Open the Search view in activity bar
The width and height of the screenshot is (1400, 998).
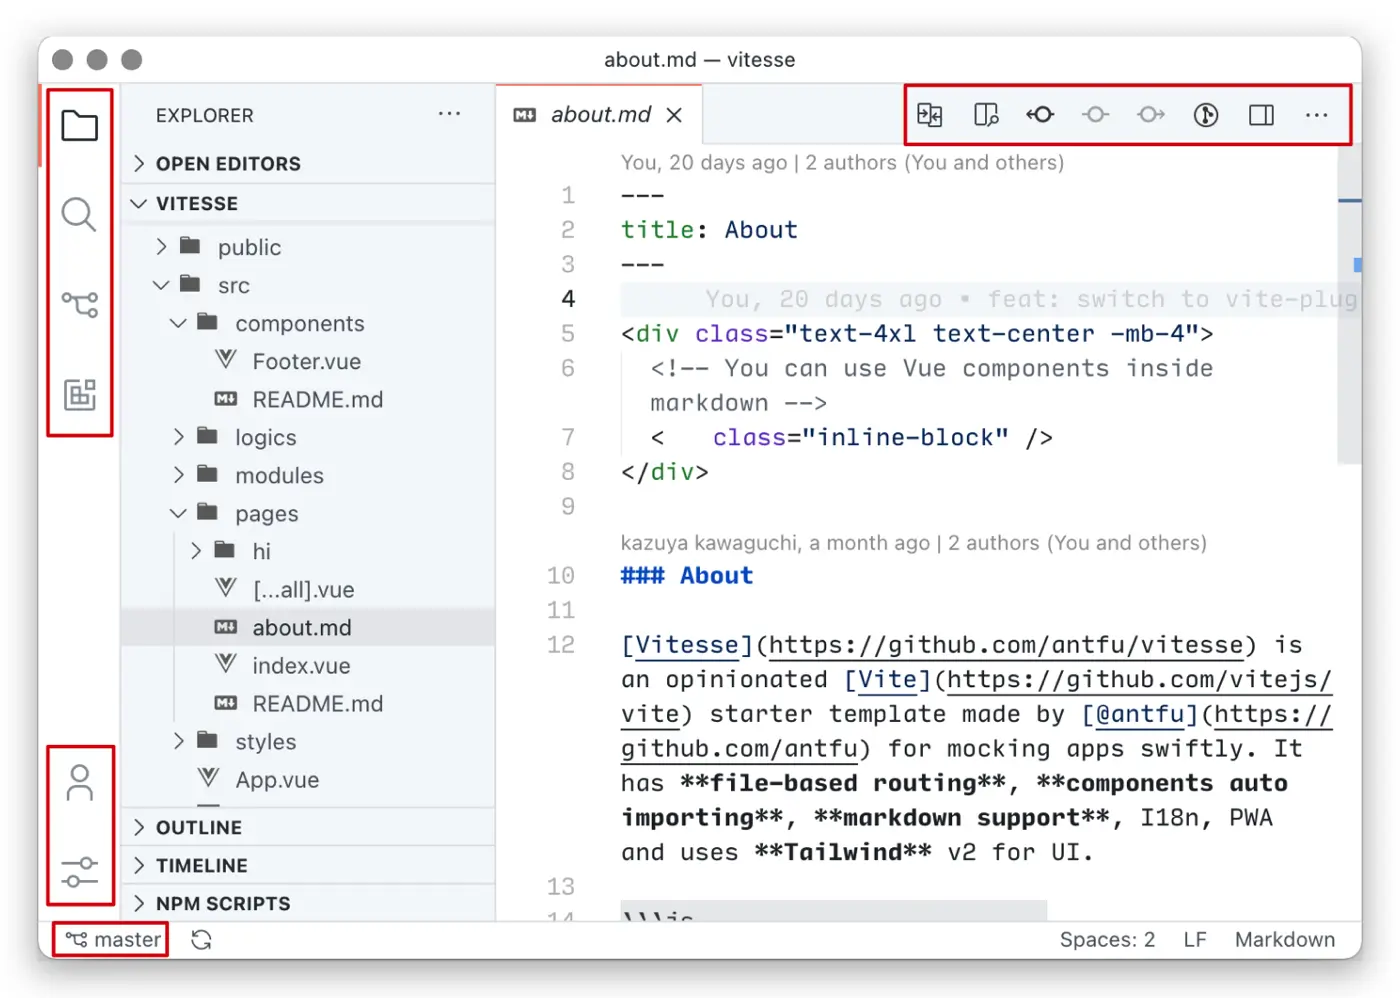point(79,215)
